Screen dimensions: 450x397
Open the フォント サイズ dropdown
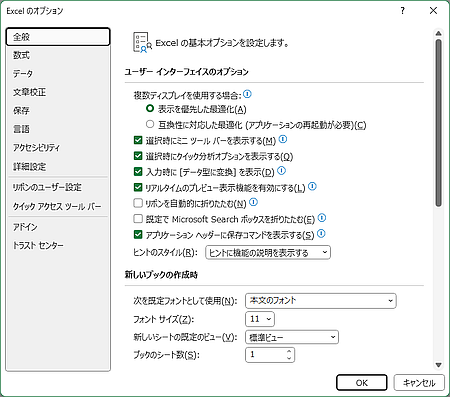pyautogui.click(x=260, y=319)
